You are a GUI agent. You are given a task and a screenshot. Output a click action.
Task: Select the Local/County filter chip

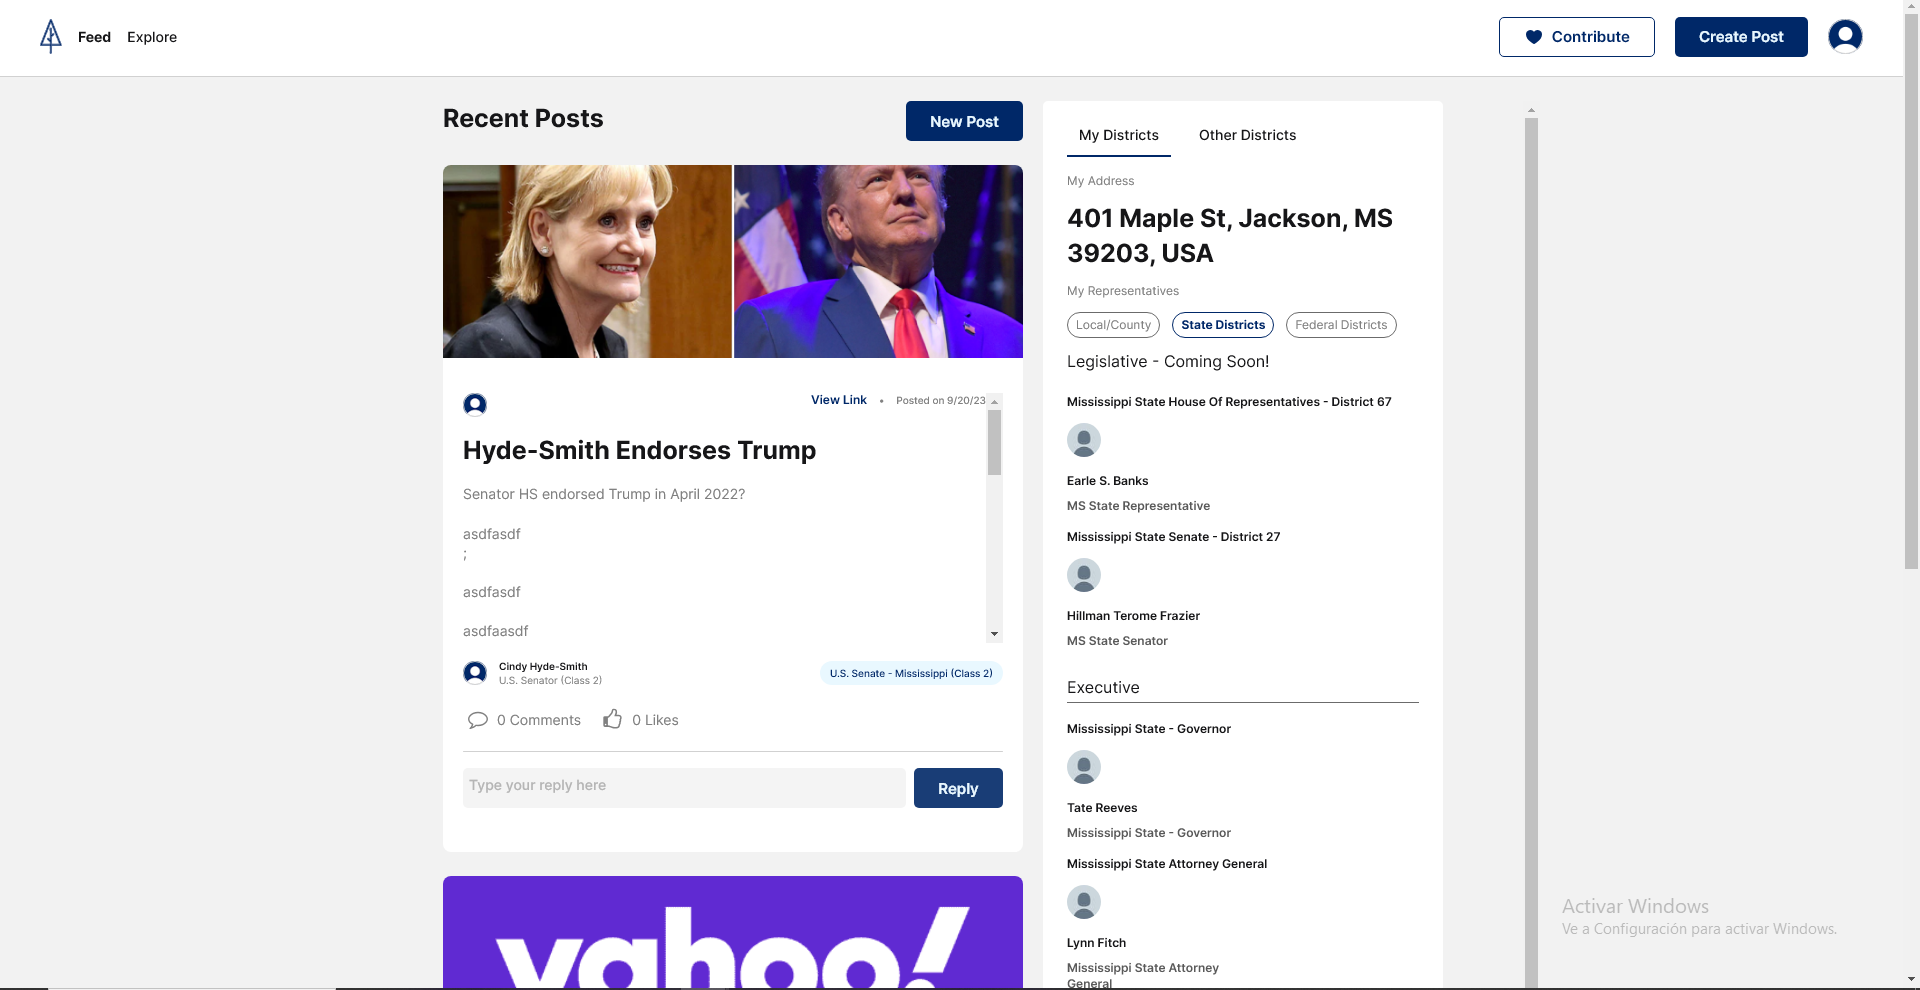(x=1113, y=325)
